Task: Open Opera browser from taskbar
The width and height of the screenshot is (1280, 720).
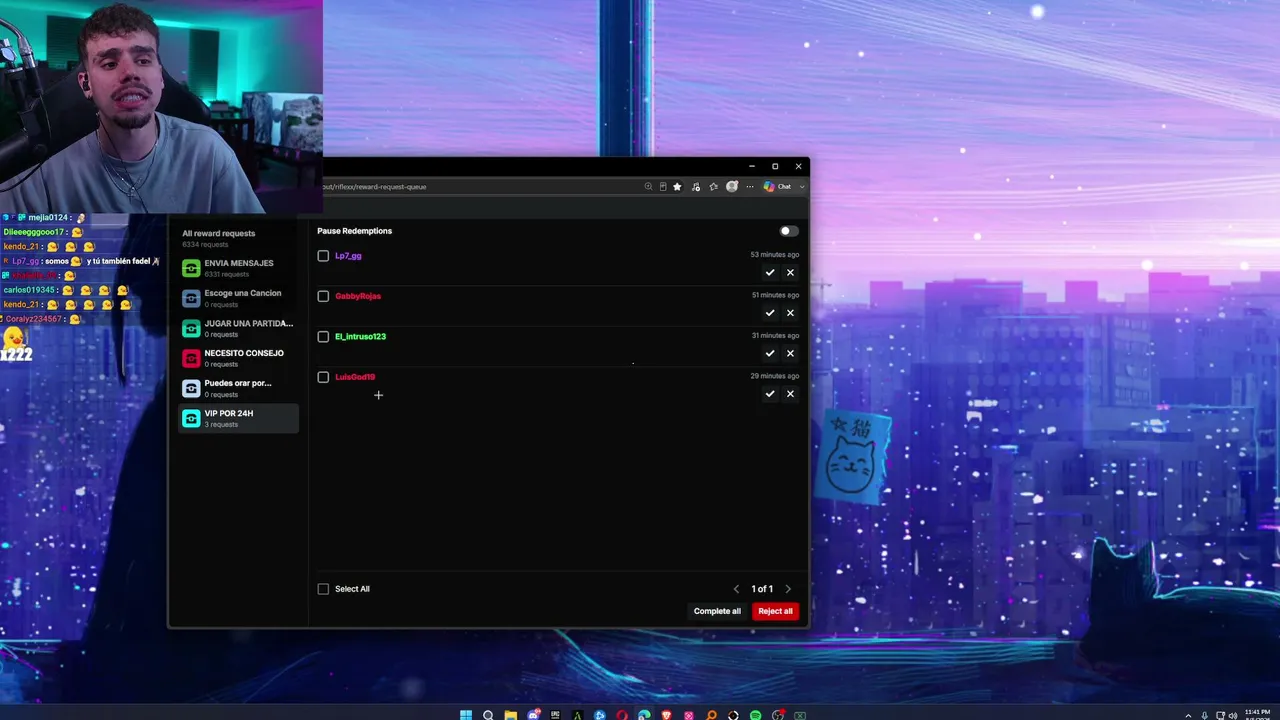Action: (x=622, y=715)
